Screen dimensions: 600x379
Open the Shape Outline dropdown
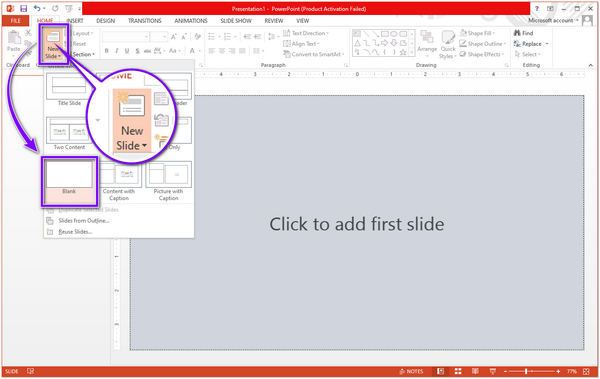[483, 44]
